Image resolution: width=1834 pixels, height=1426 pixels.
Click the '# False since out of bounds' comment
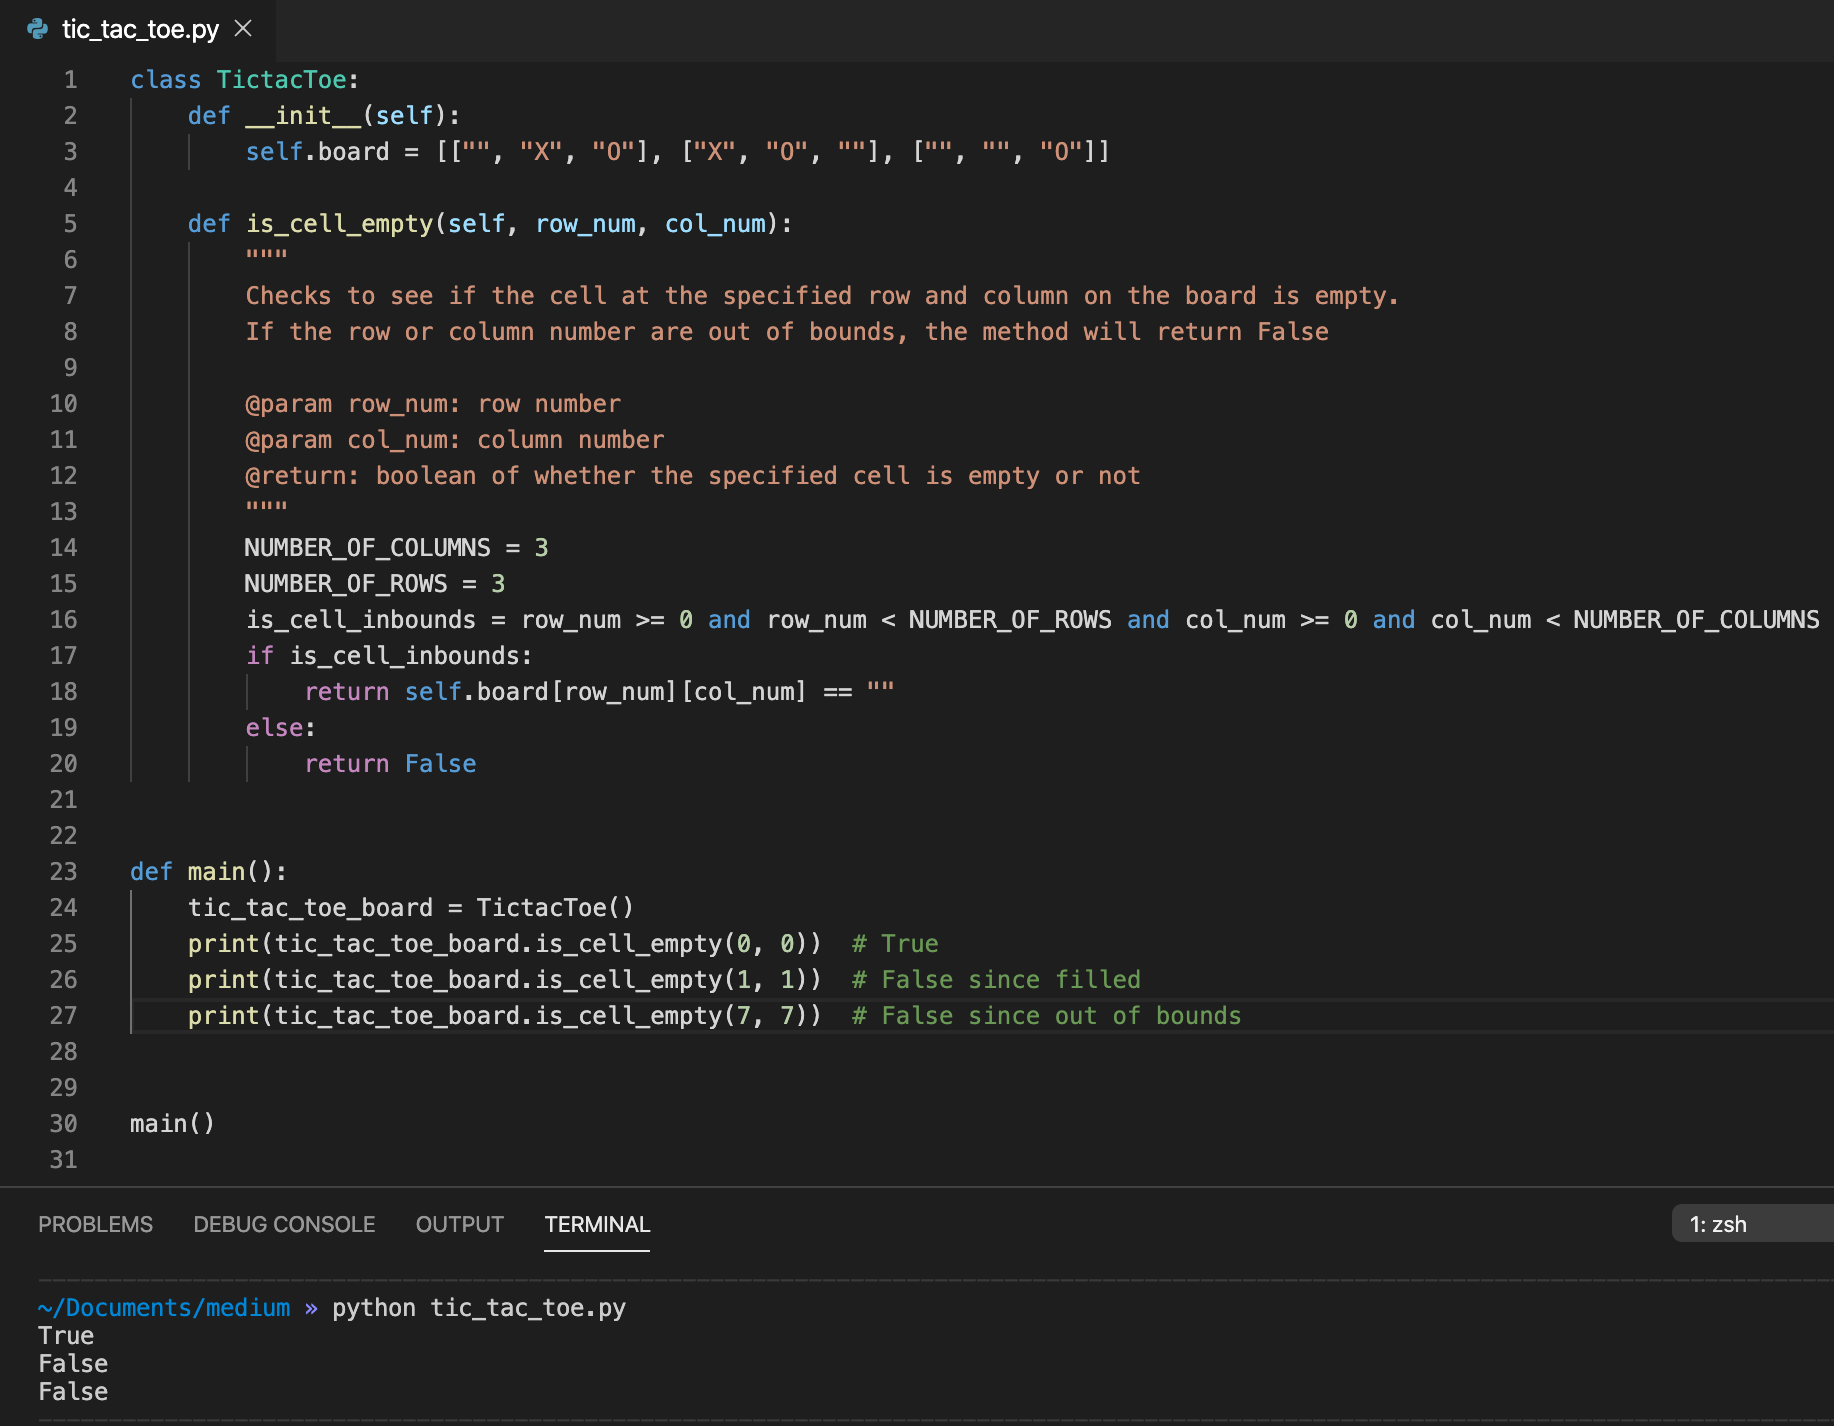tap(1046, 1015)
